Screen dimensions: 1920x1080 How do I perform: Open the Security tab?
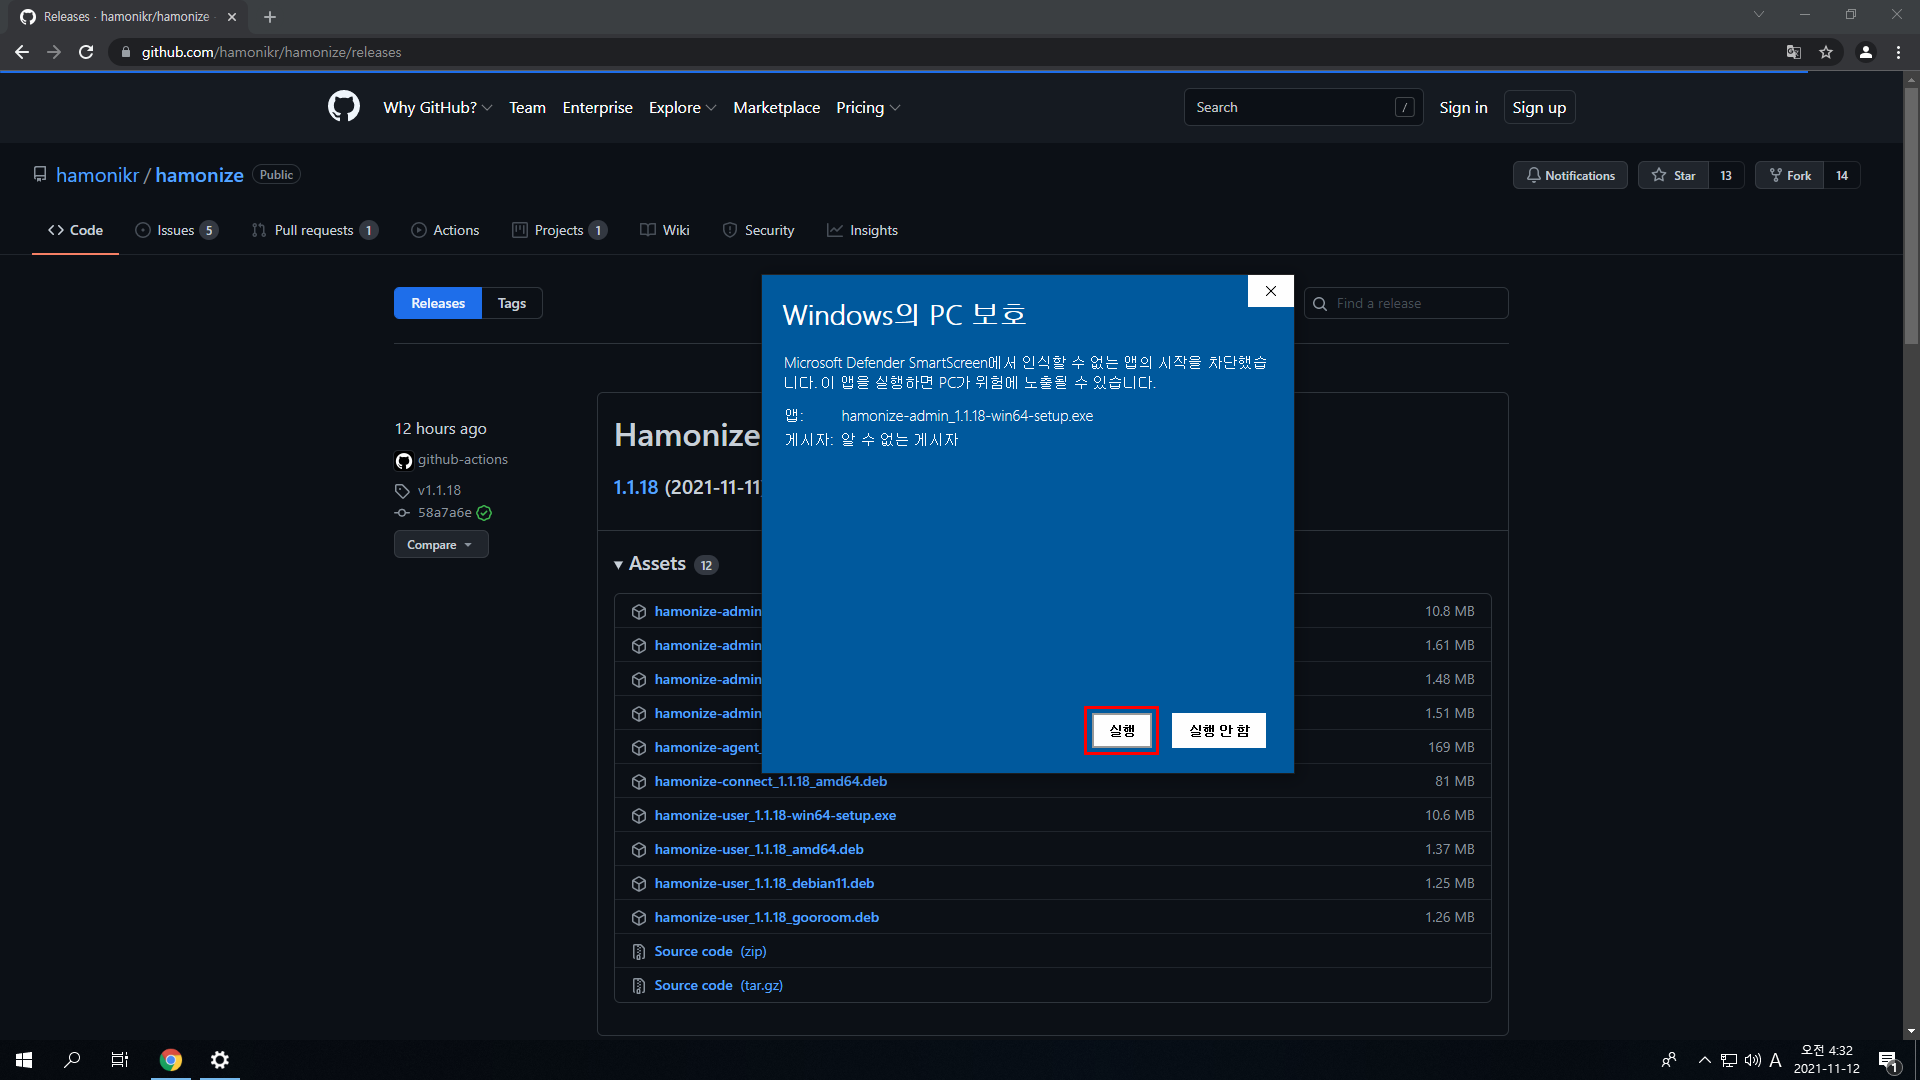coord(758,230)
